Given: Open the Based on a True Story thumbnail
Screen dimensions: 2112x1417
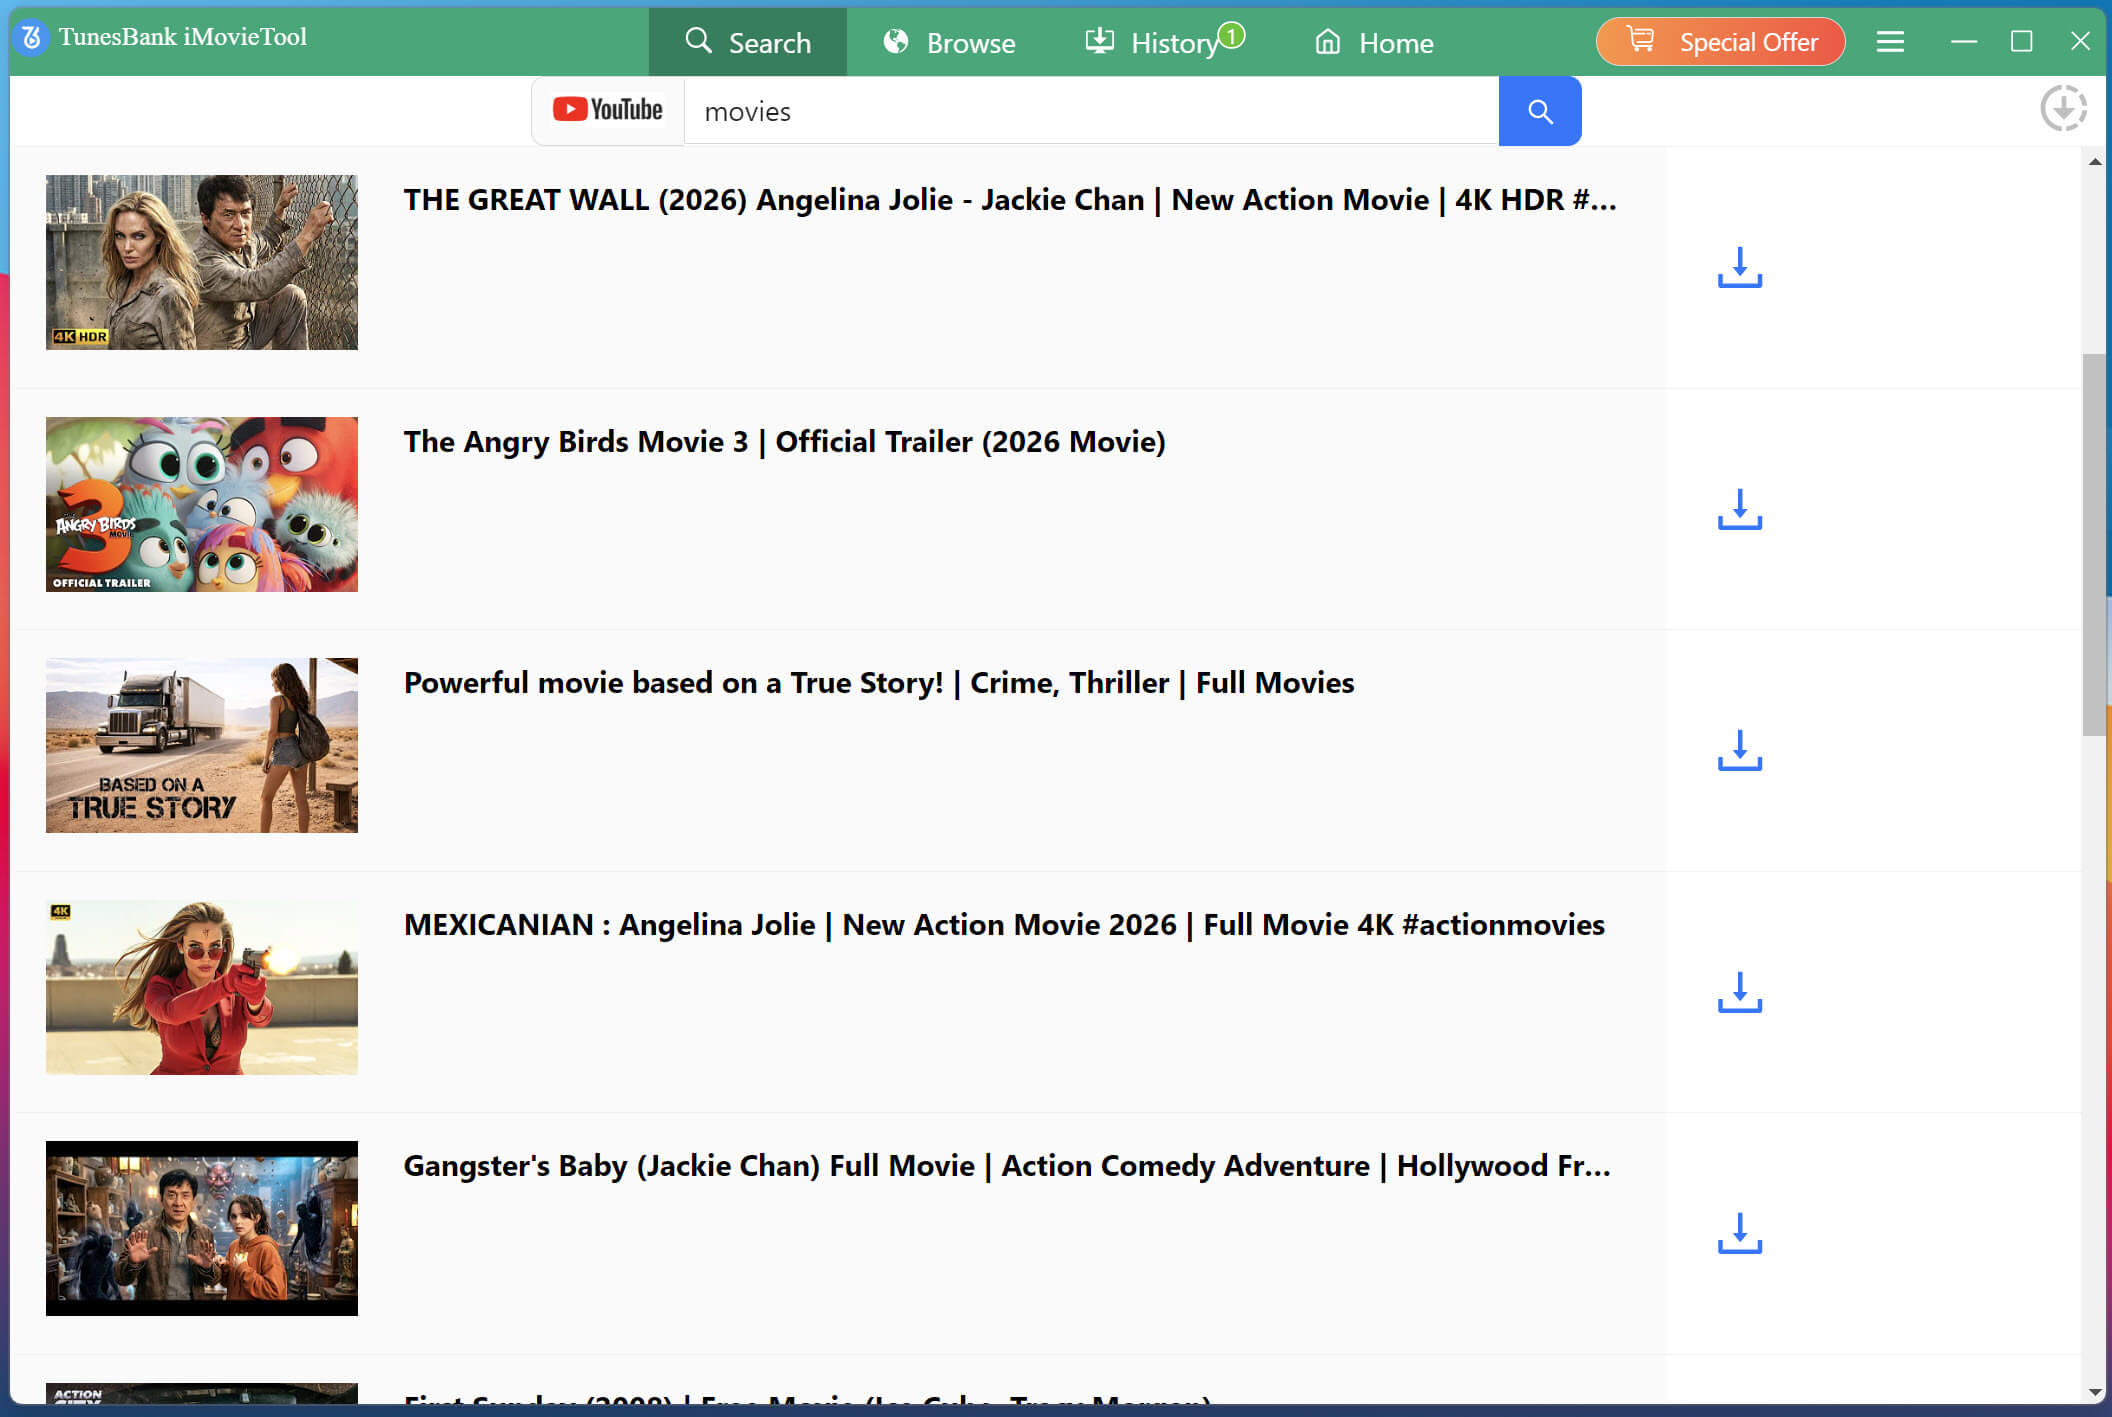Looking at the screenshot, I should (202, 745).
